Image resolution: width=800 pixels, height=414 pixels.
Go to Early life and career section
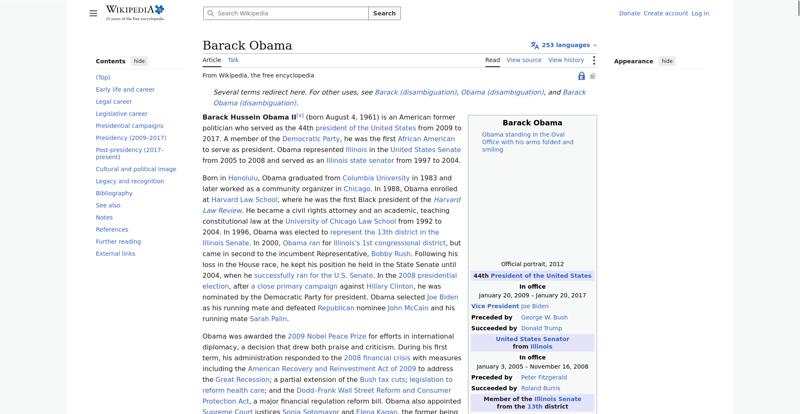(125, 89)
